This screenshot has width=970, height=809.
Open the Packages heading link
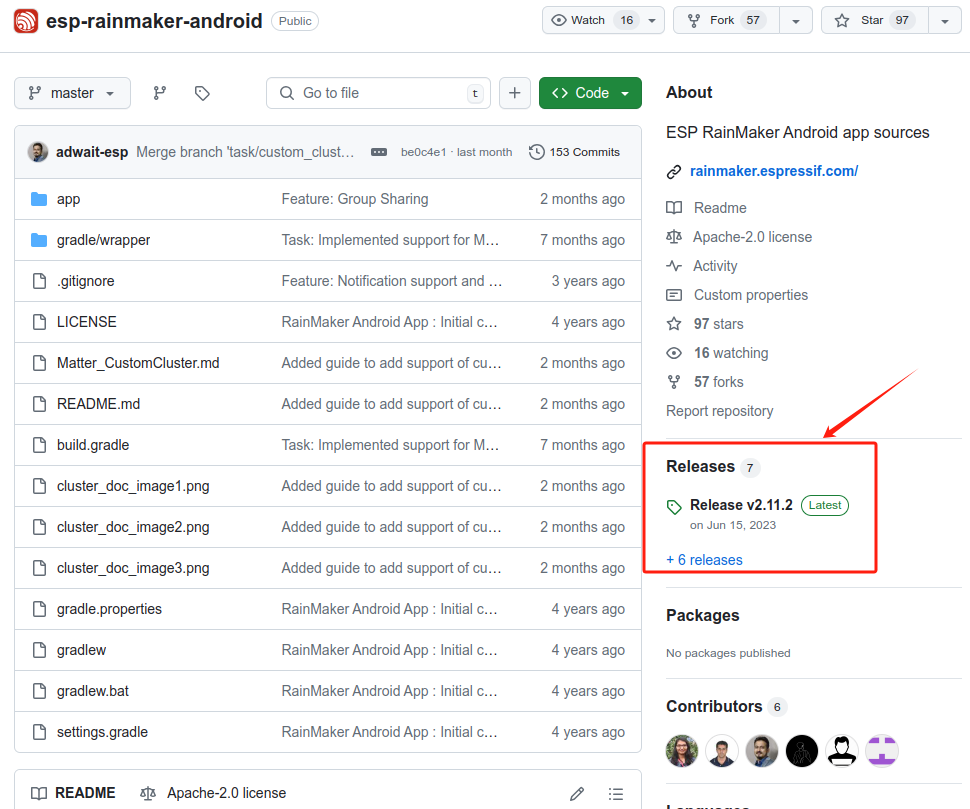click(702, 615)
